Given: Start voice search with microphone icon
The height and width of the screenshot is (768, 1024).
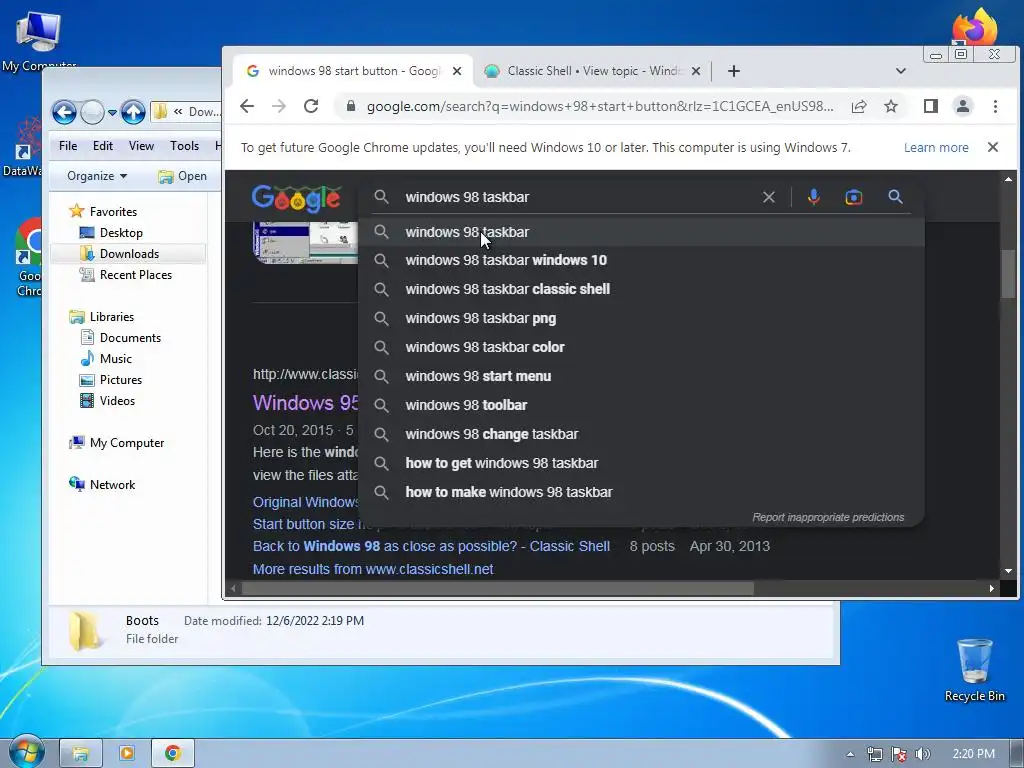Looking at the screenshot, I should (x=814, y=197).
